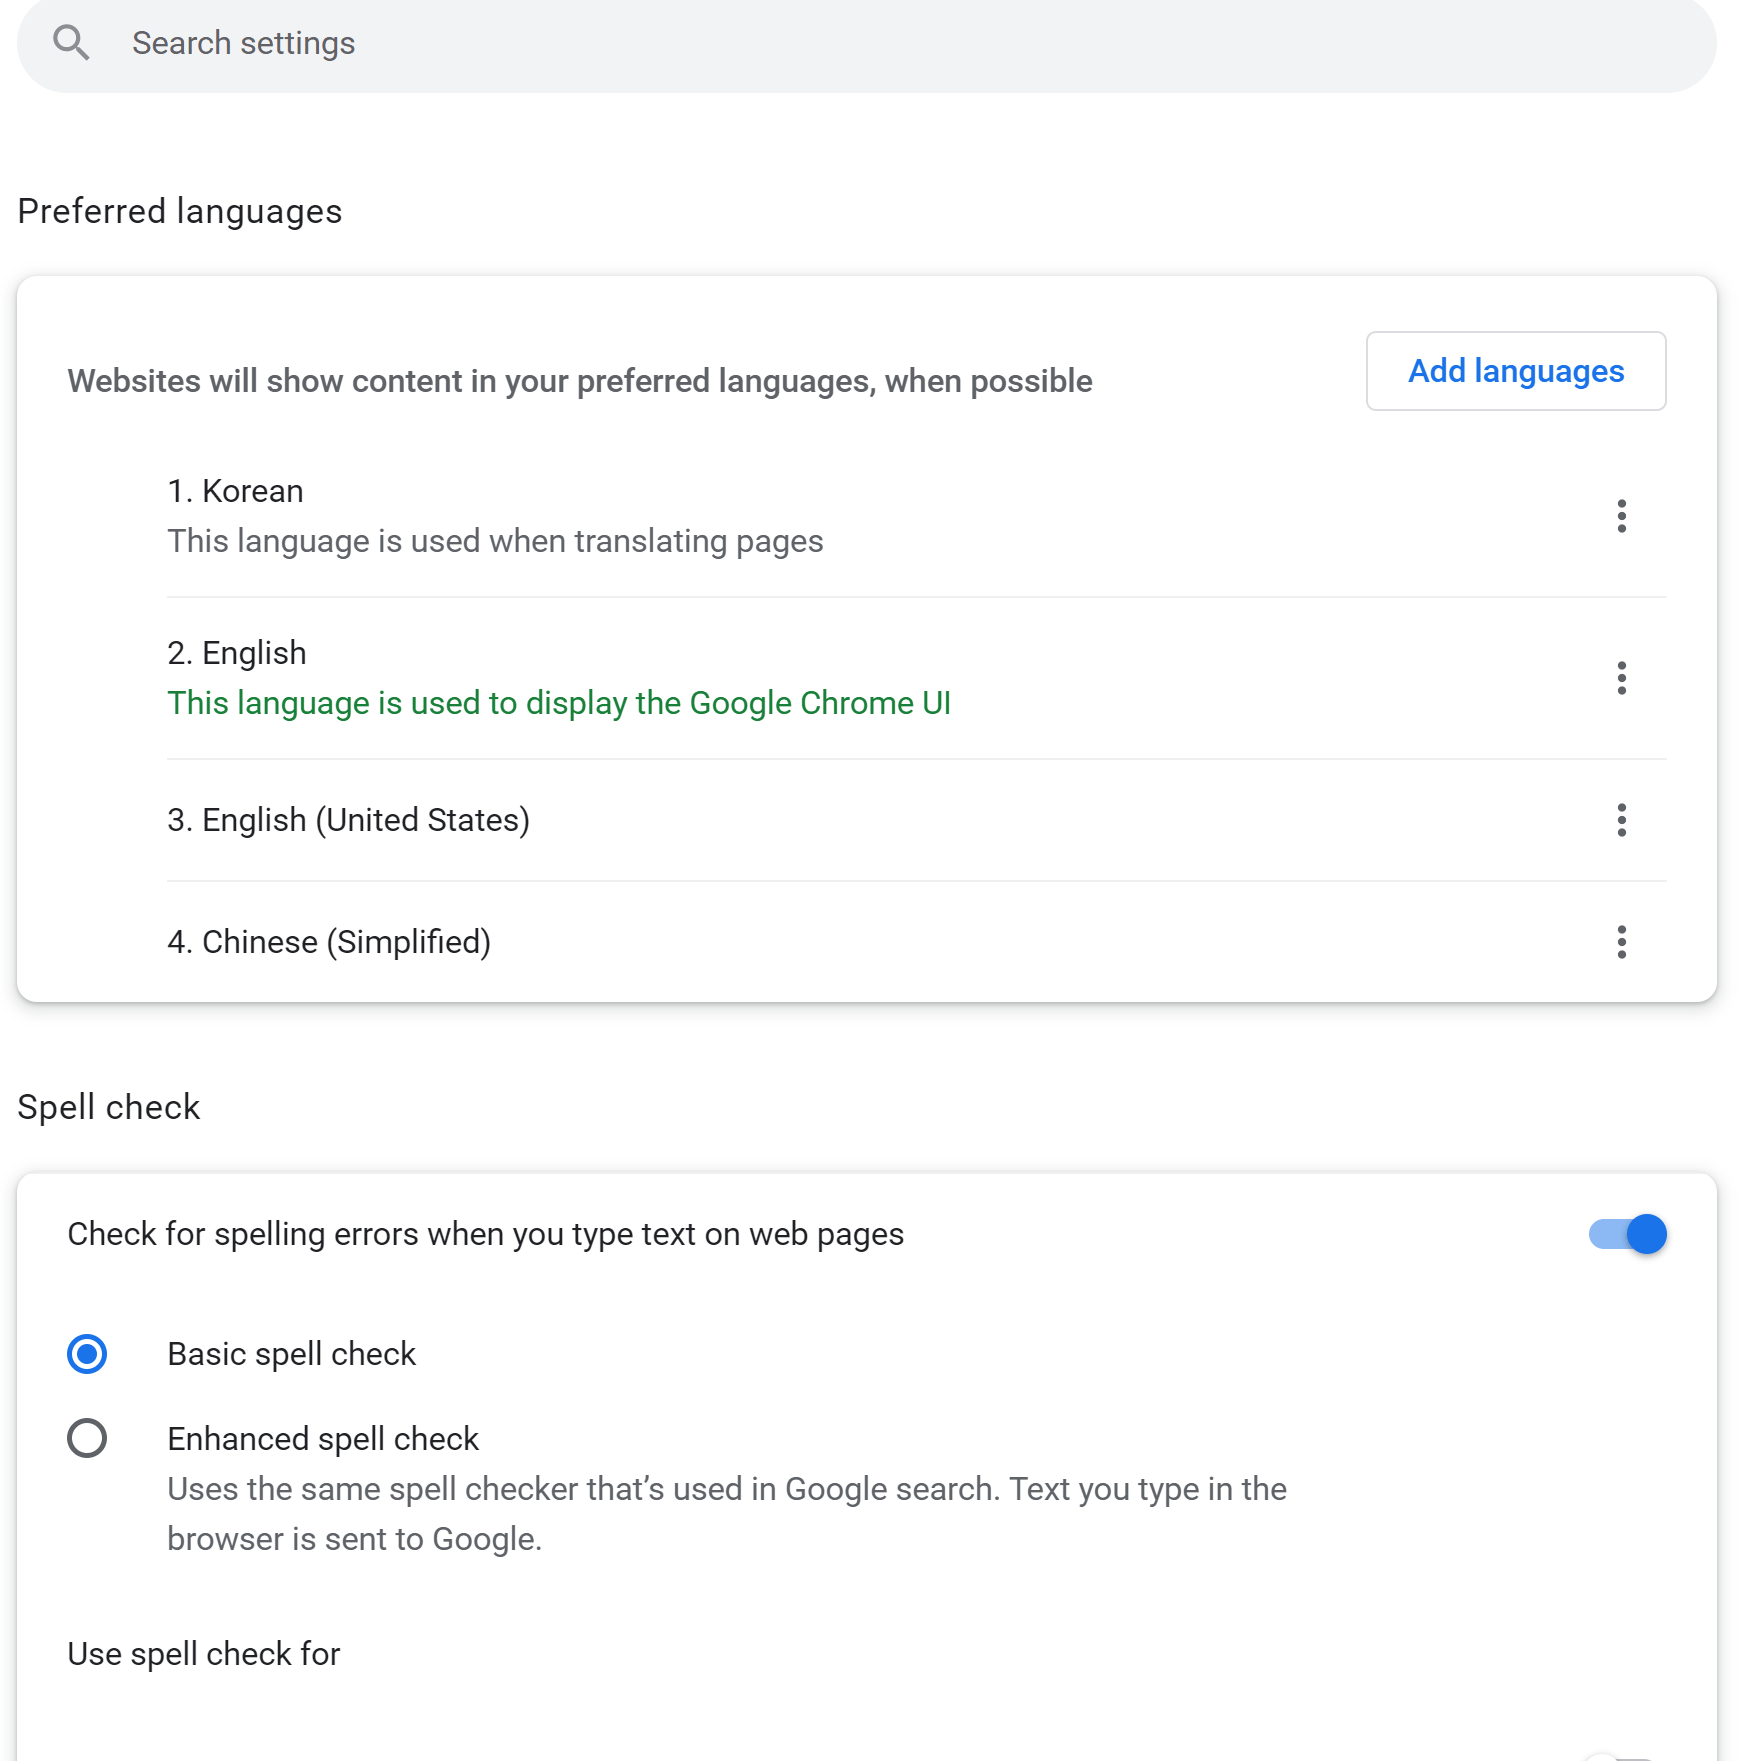1747x1761 pixels.
Task: Click the Use spell check for label
Action: 204,1654
